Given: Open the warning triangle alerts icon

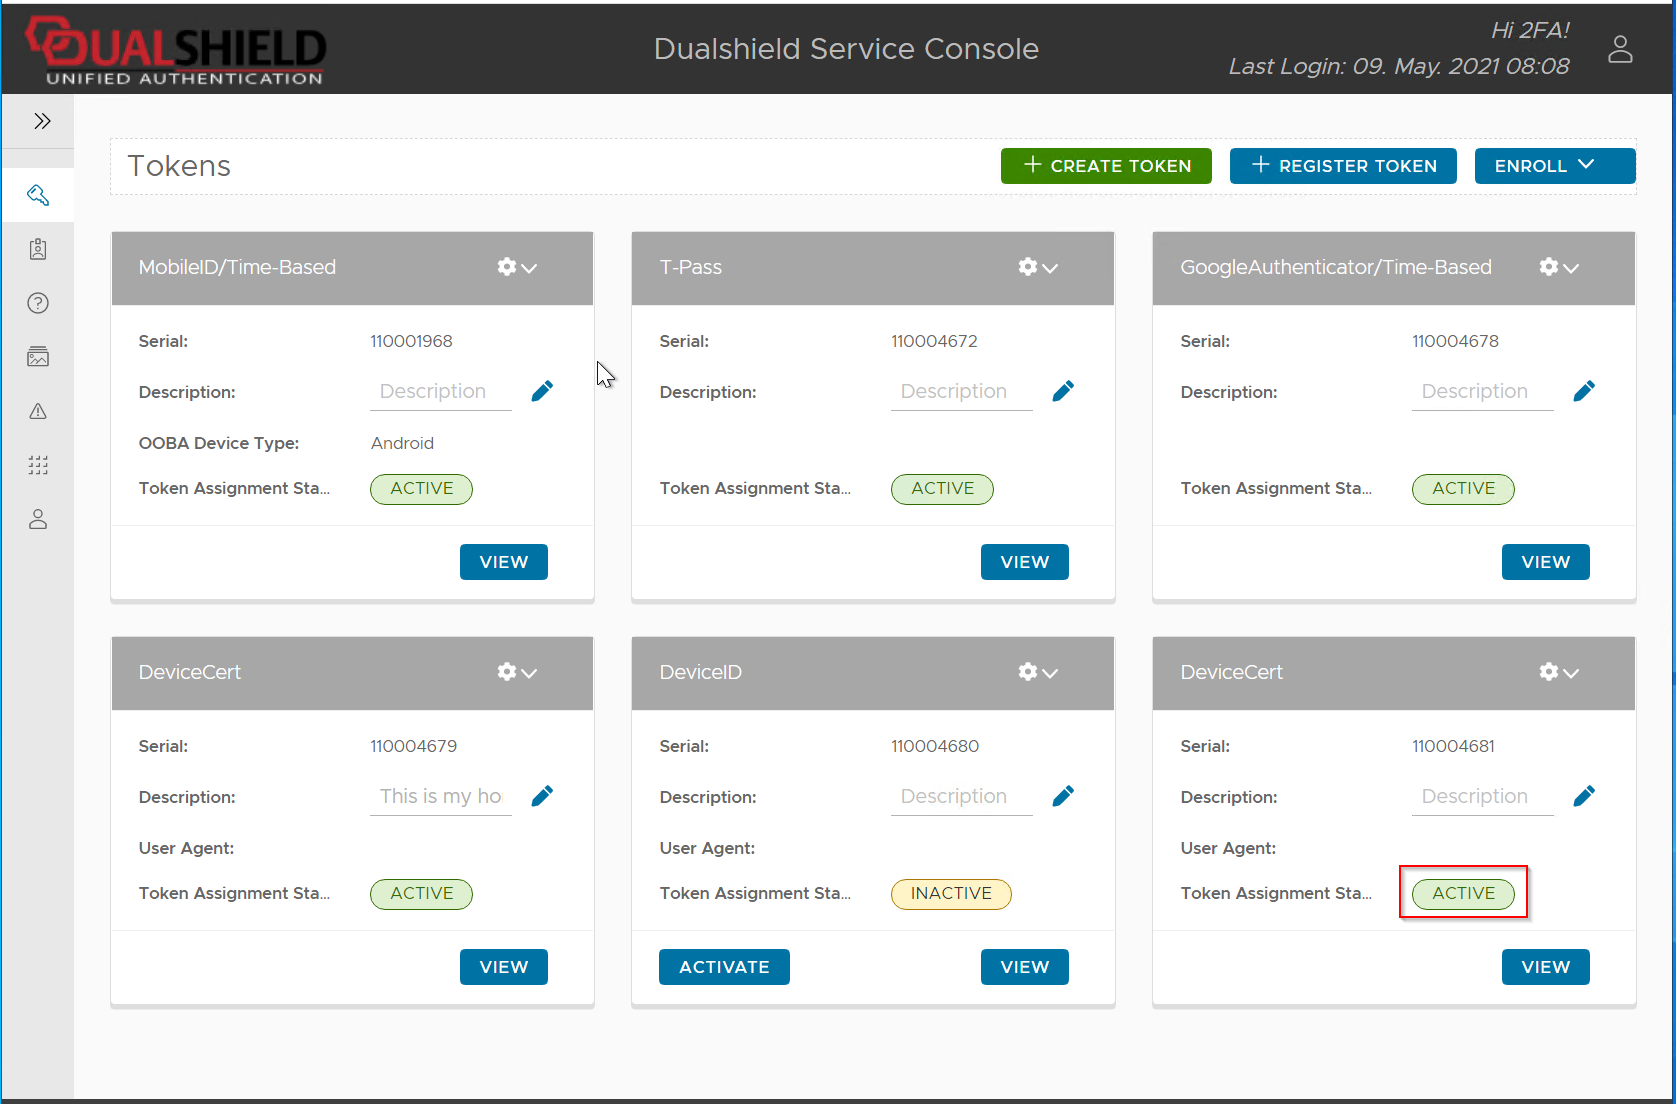Looking at the screenshot, I should pyautogui.click(x=38, y=411).
